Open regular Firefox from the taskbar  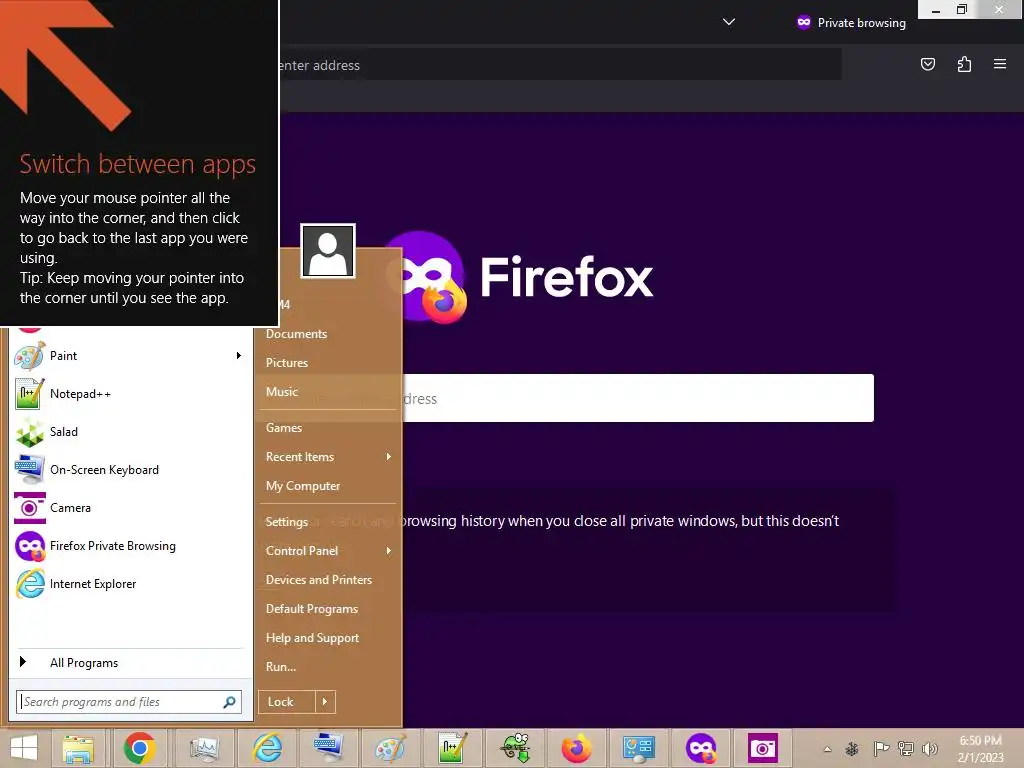tap(577, 748)
